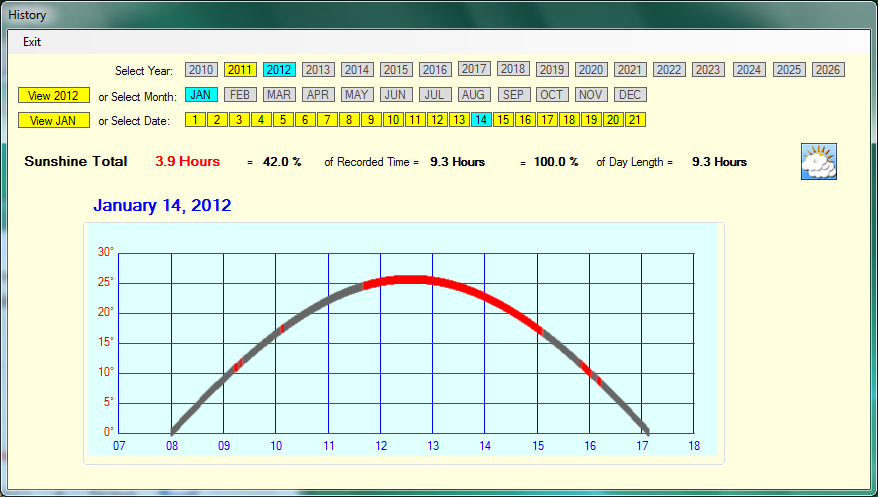This screenshot has height=497, width=878.
Task: Choose the JUL month button
Action: 435,95
